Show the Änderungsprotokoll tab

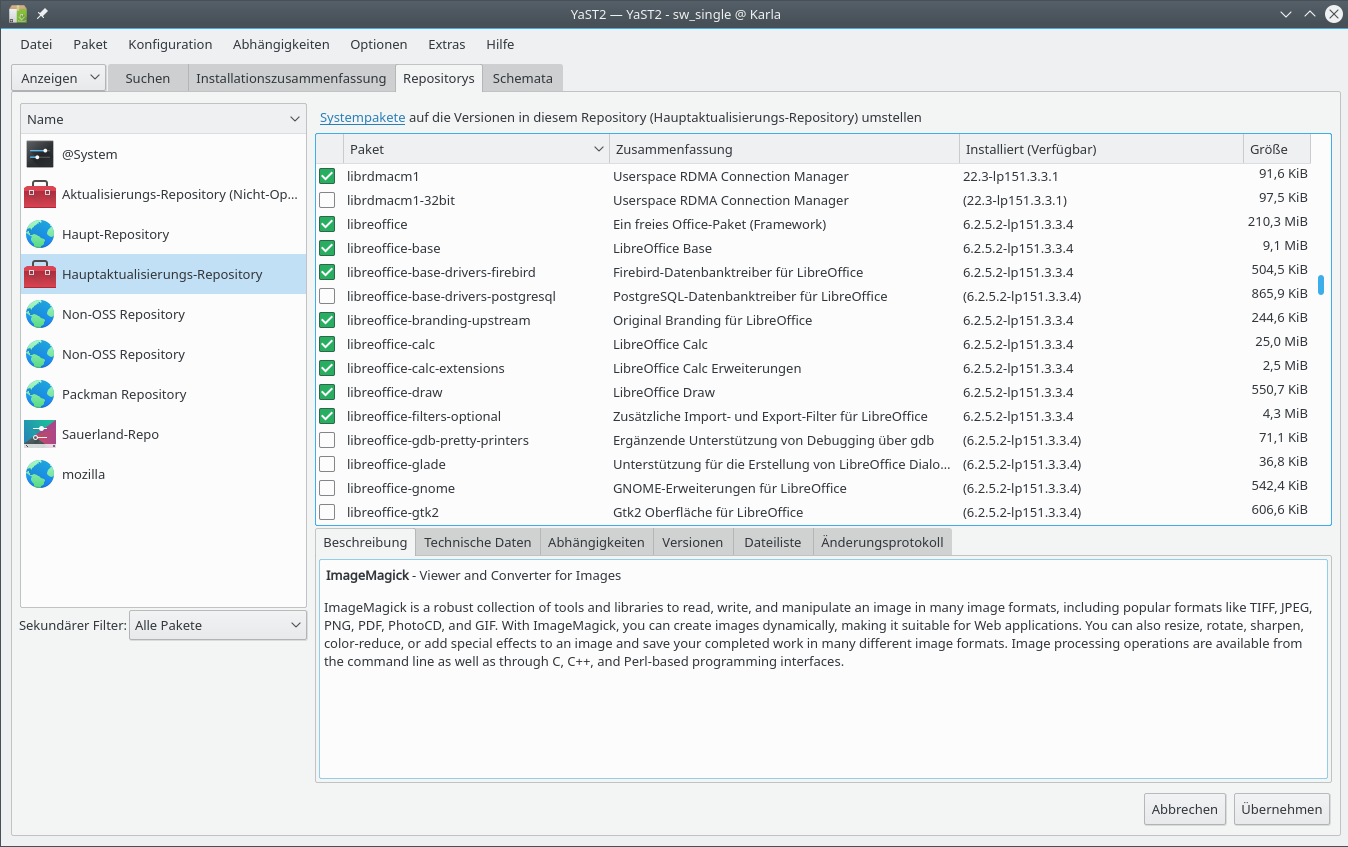tap(882, 542)
